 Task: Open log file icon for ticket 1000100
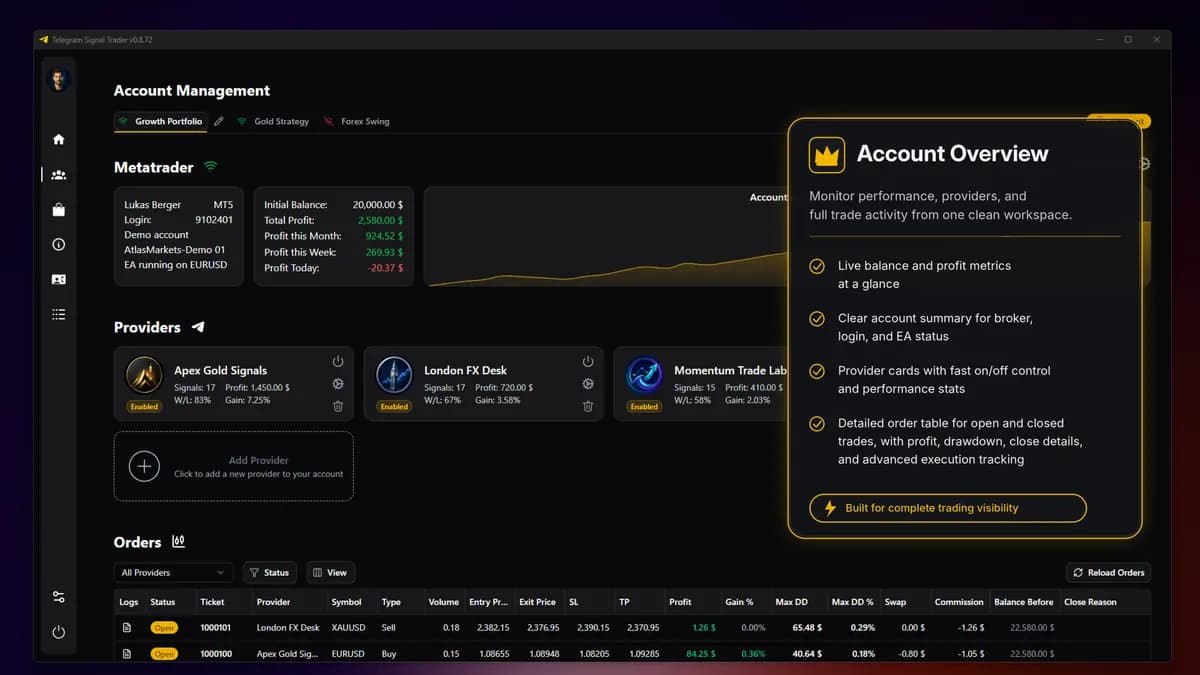[x=127, y=654]
